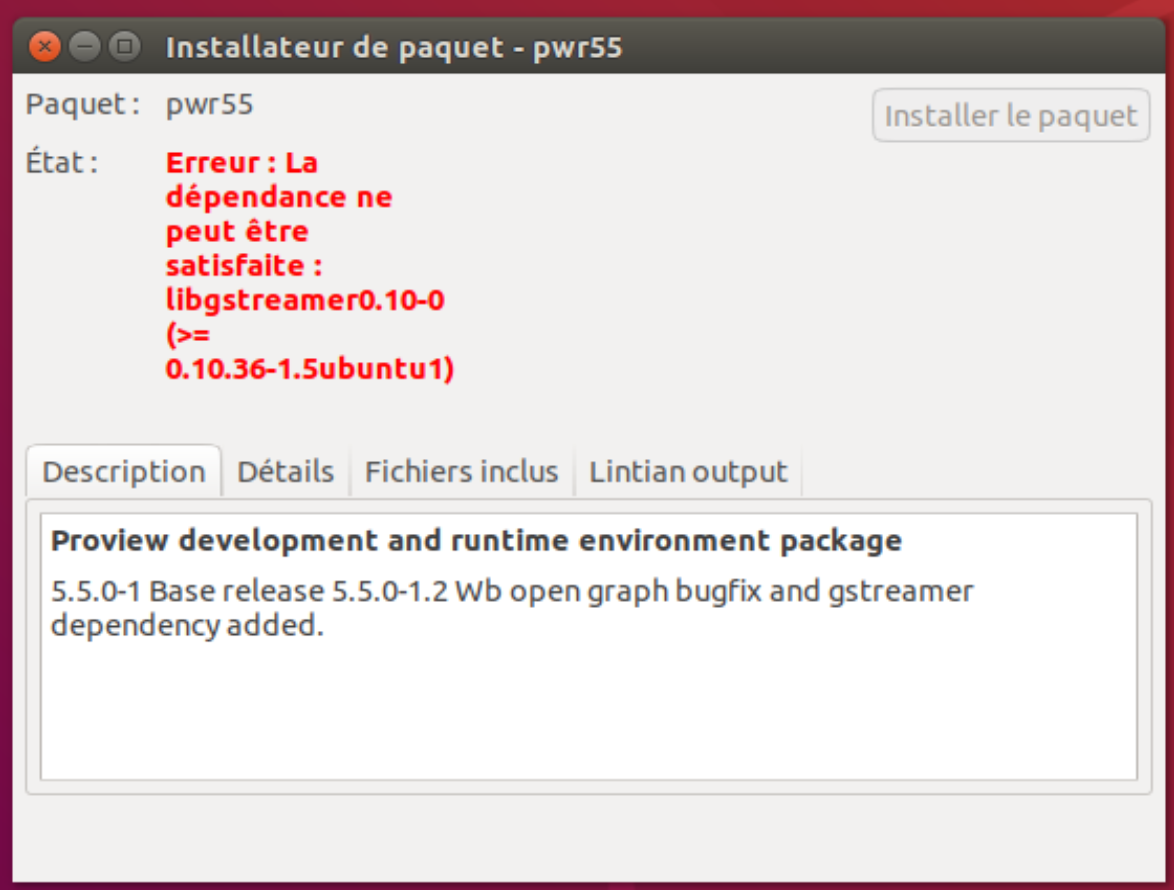This screenshot has height=890, width=1174.
Task: Show the Lintian output tab
Action: click(688, 471)
